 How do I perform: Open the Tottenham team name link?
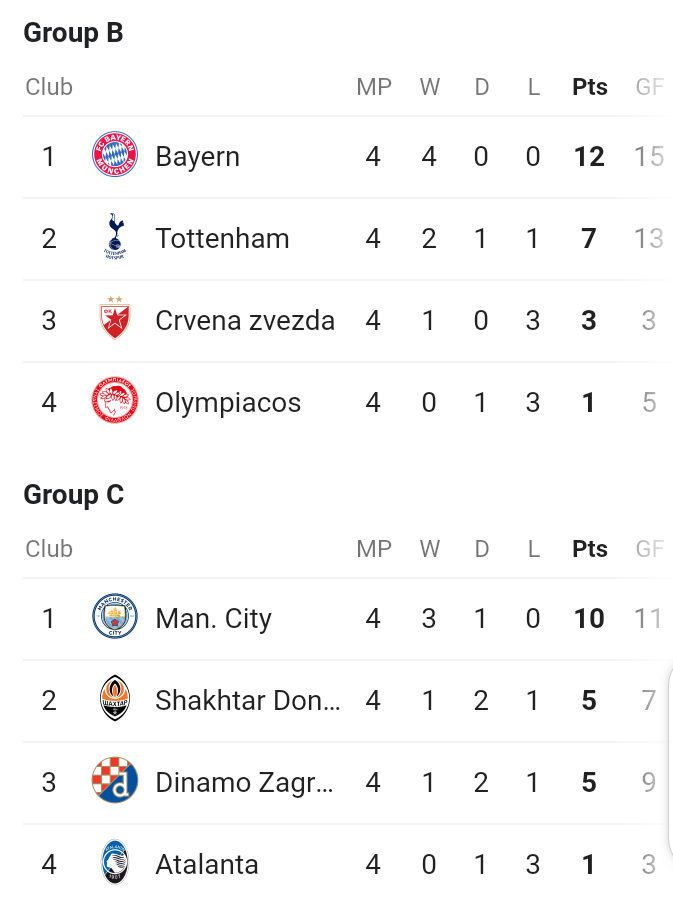pyautogui.click(x=222, y=239)
